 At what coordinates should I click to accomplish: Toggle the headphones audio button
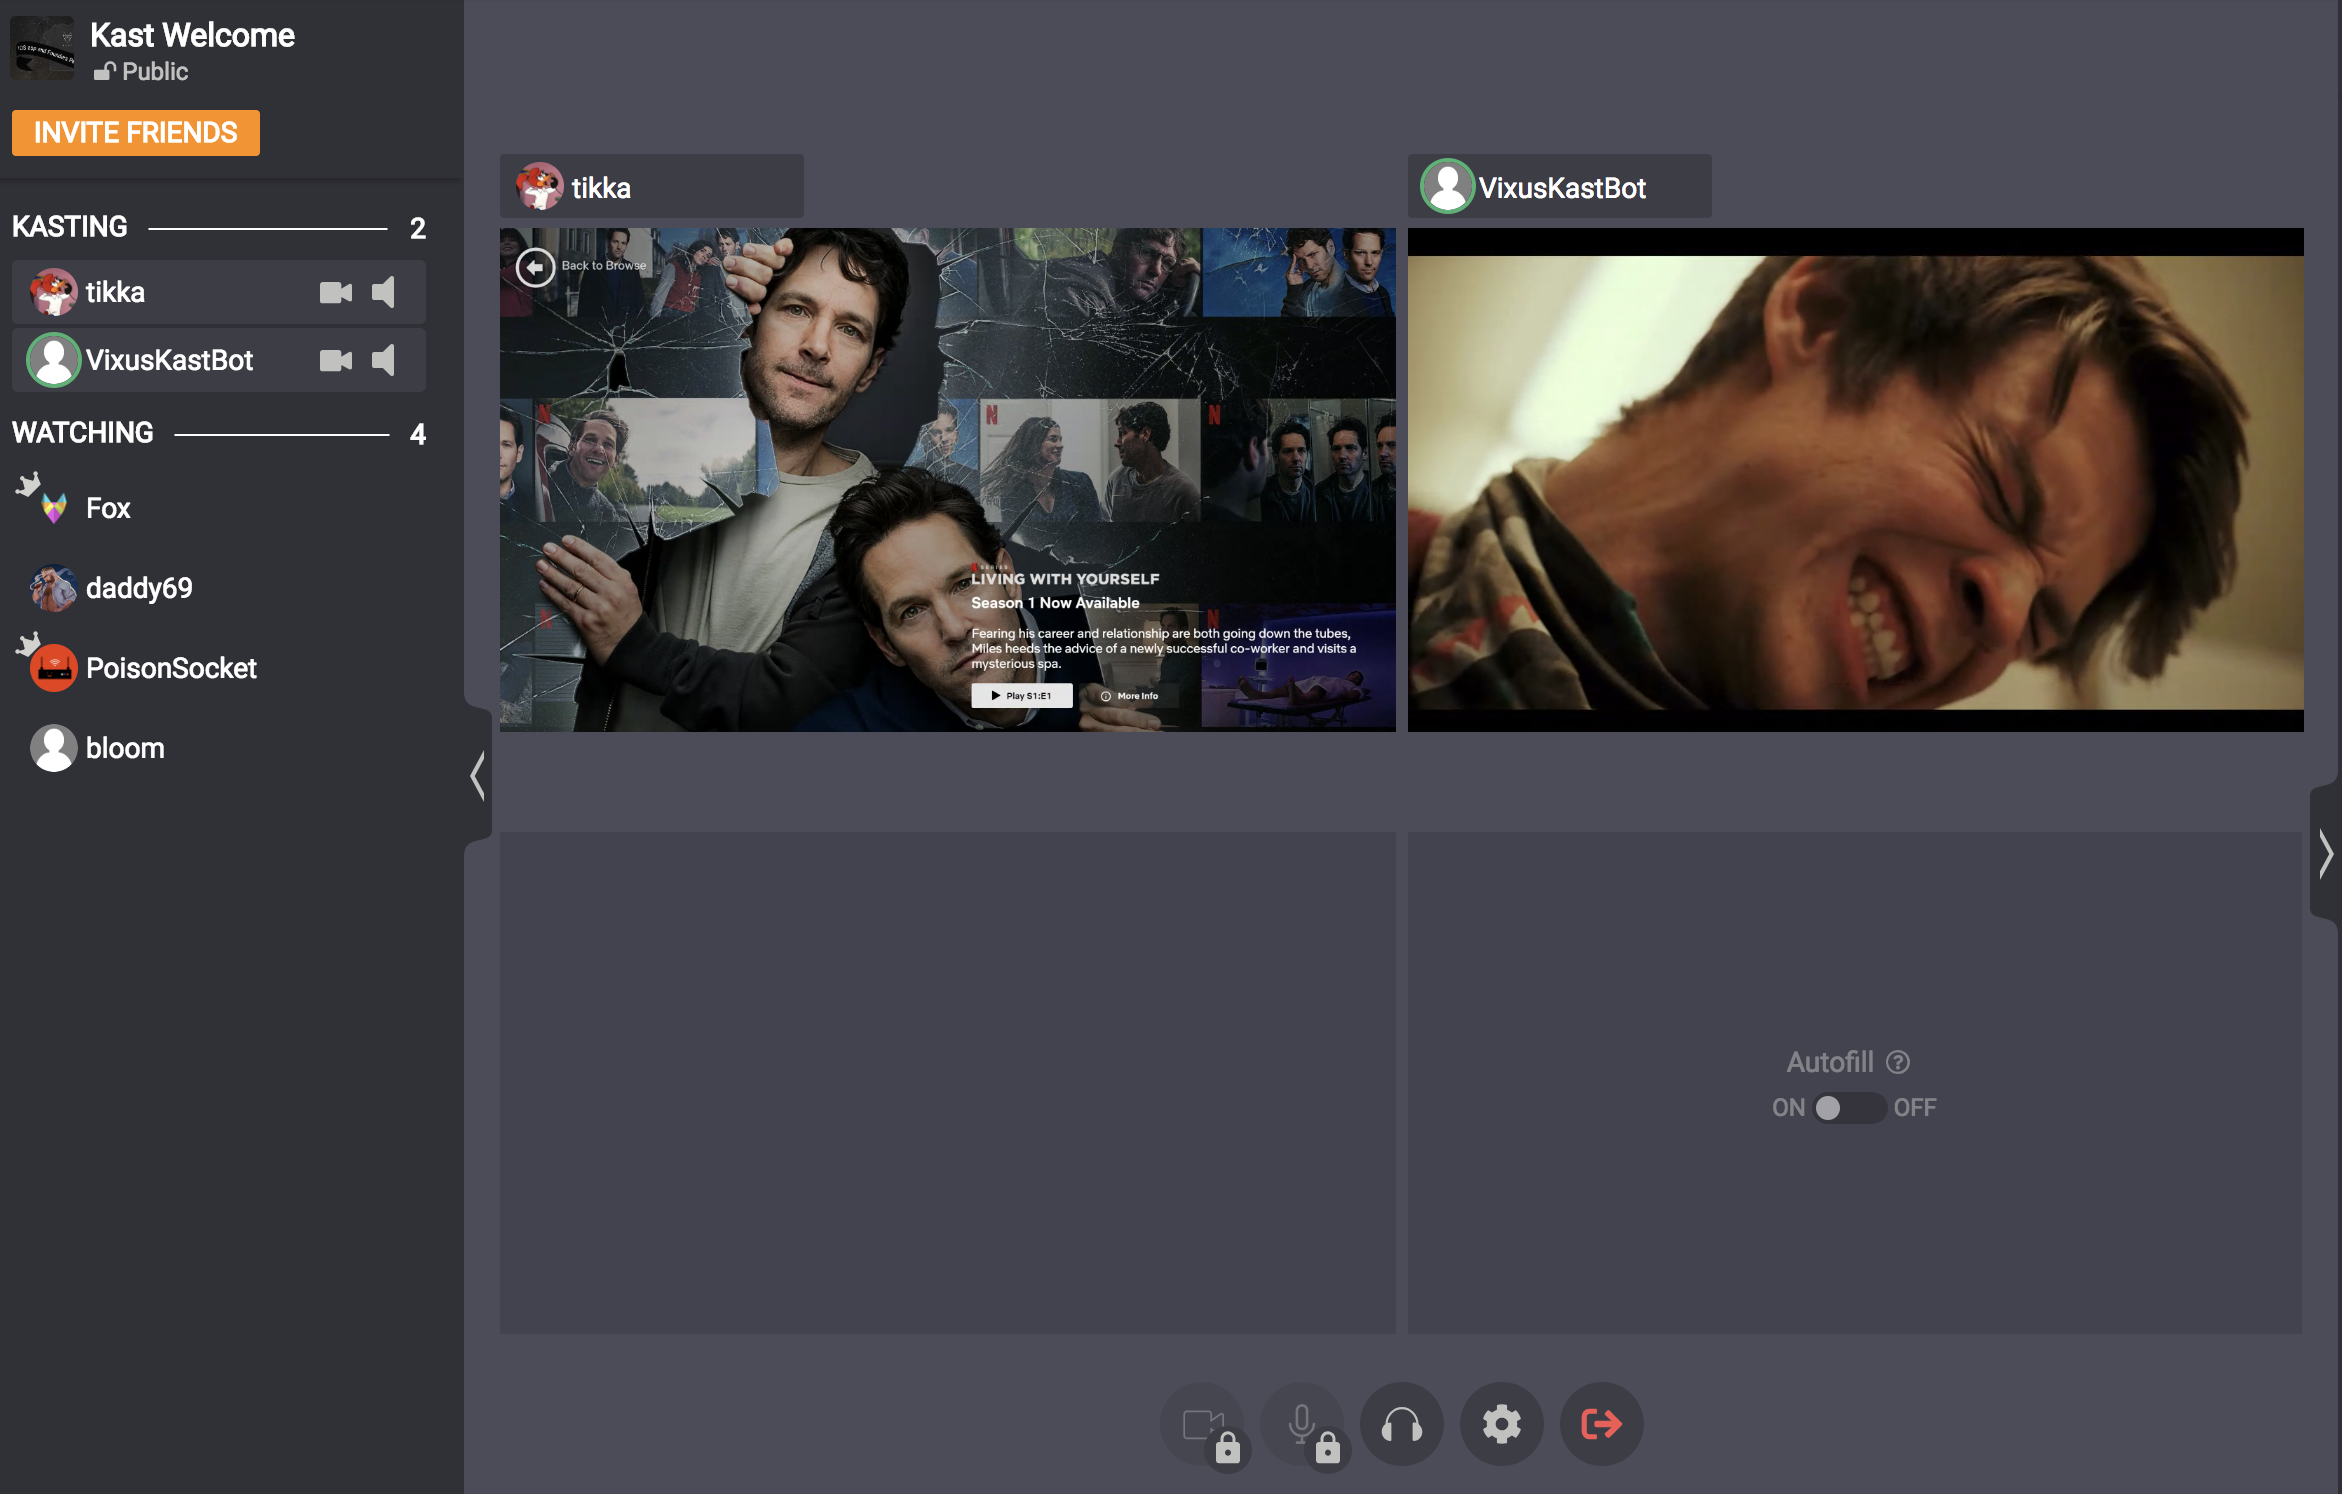click(1402, 1424)
